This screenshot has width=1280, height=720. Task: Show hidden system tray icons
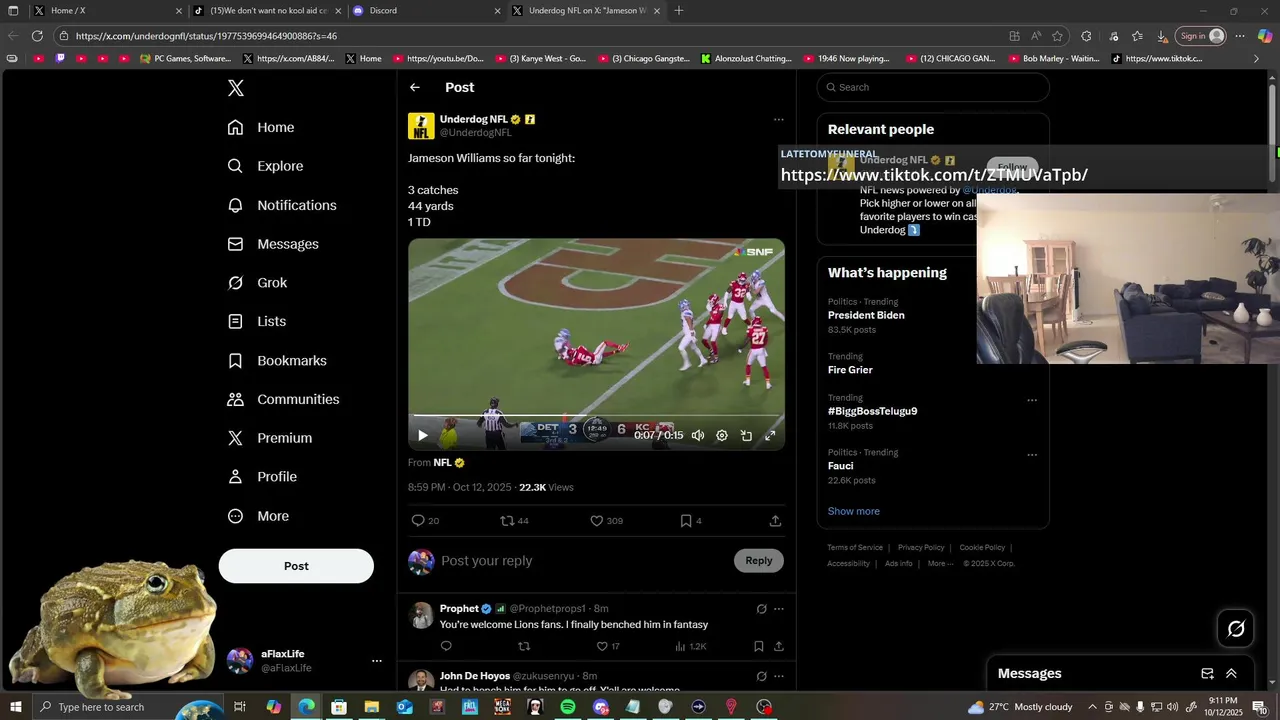coord(1092,707)
